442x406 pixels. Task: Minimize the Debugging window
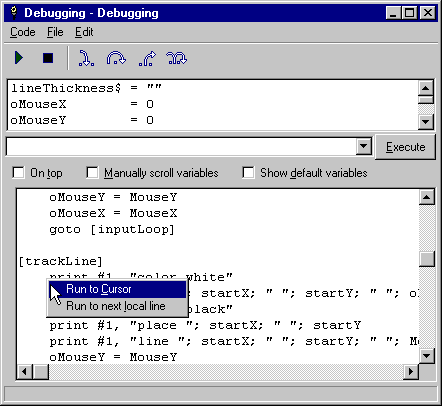393,13
